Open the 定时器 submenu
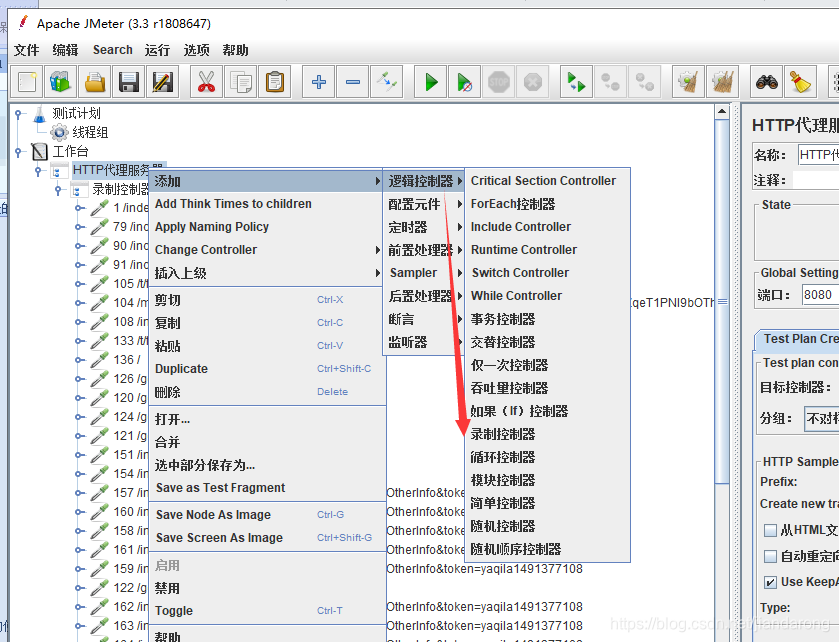Viewport: 839px width, 642px height. tap(424, 227)
